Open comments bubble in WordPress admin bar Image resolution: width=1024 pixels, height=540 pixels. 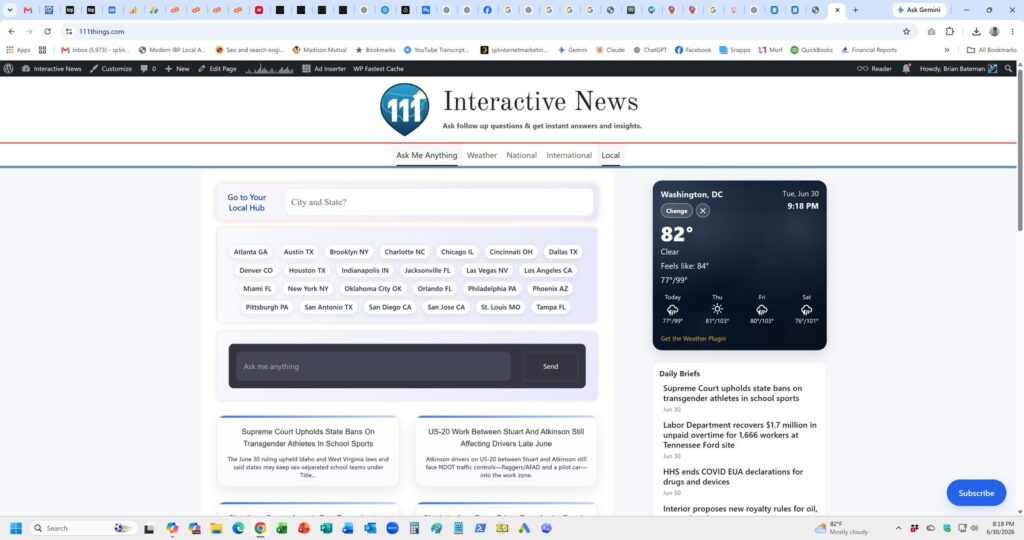(x=148, y=69)
